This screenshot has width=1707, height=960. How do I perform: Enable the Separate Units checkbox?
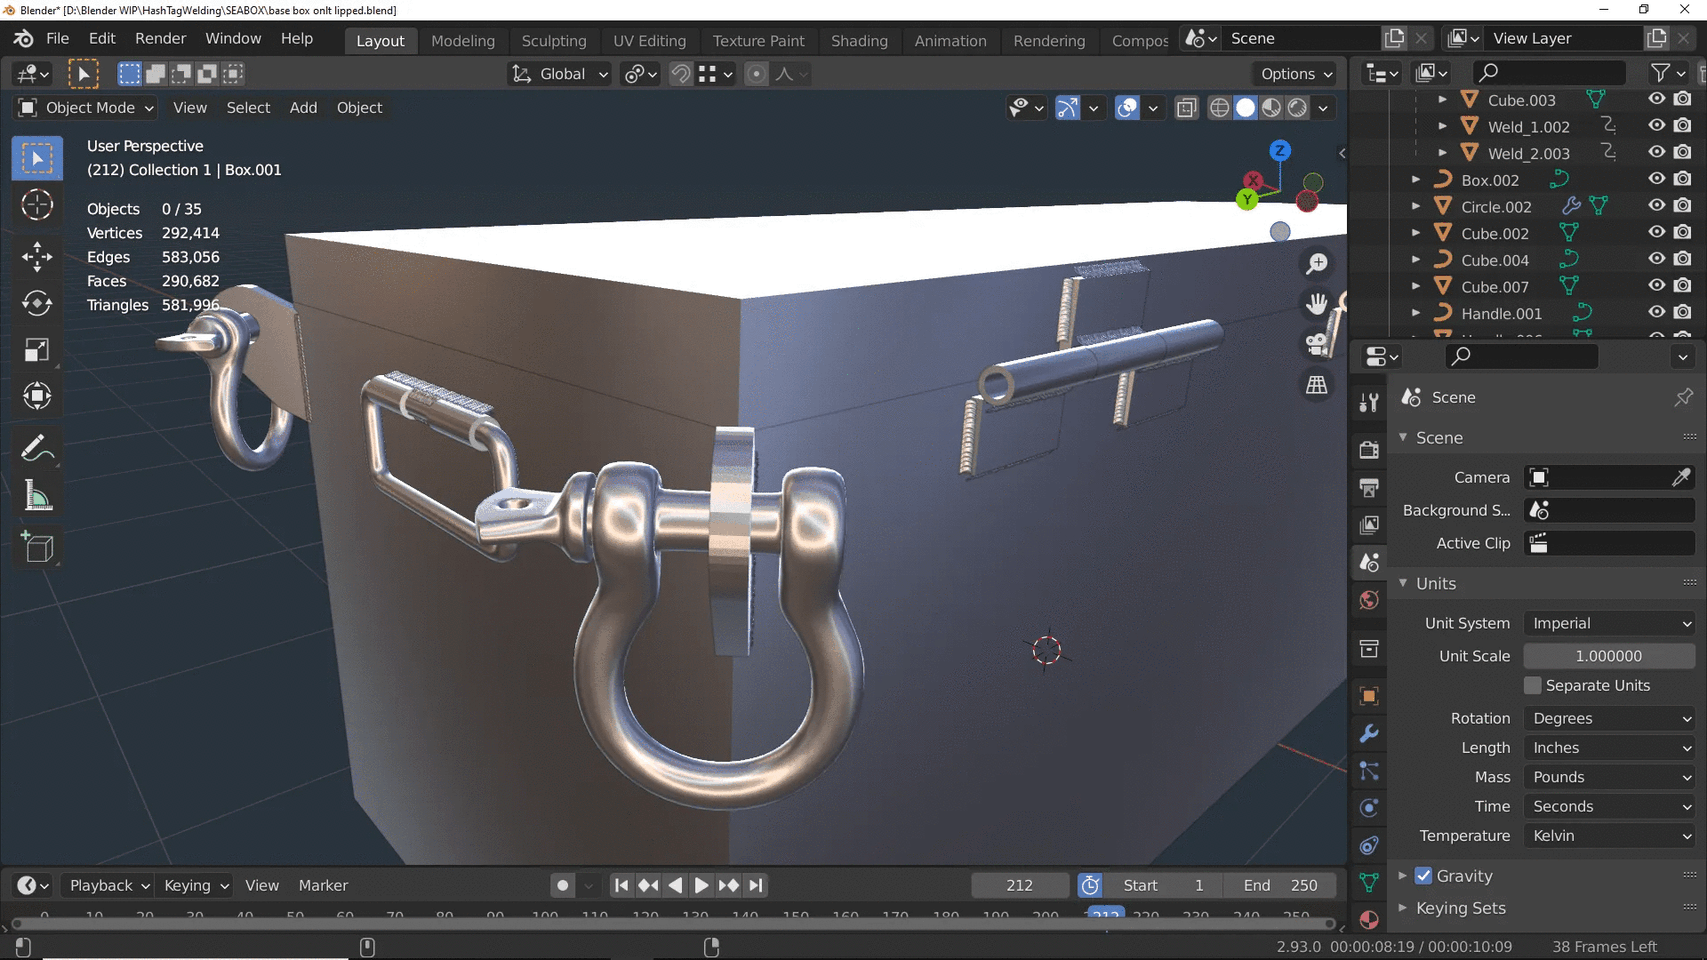click(x=1532, y=685)
